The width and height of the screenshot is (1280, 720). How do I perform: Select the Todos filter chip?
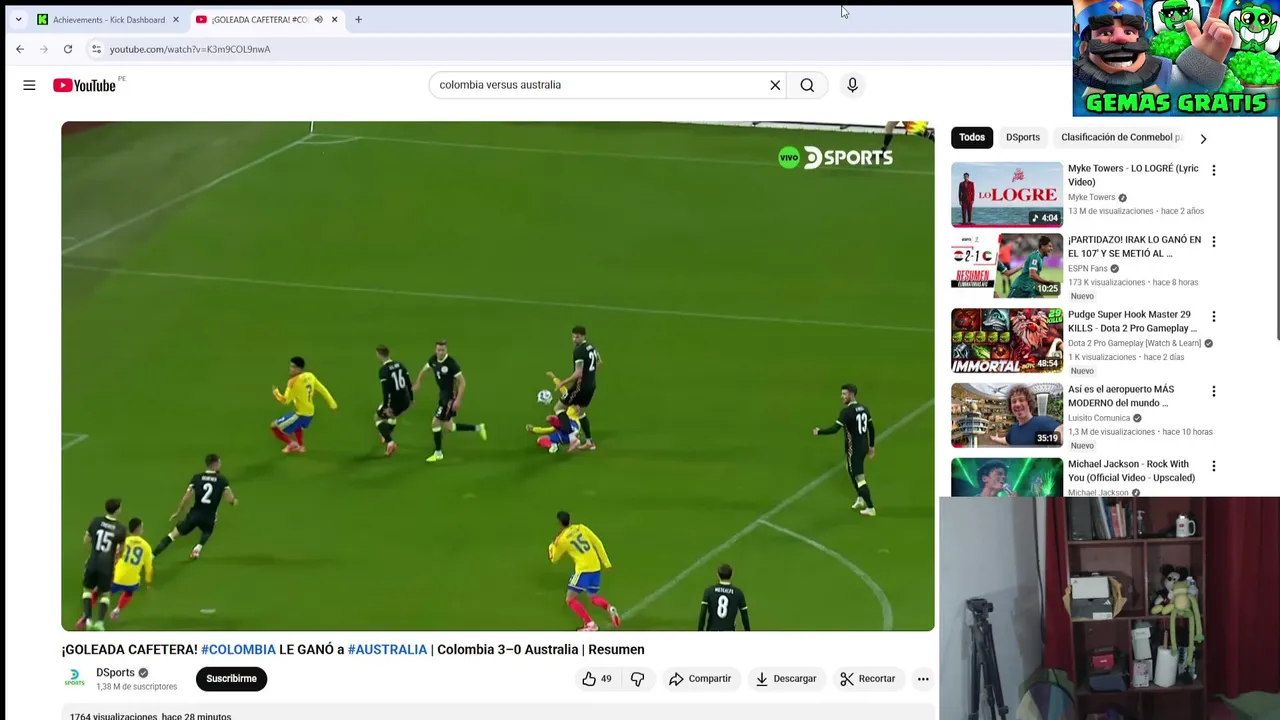[972, 137]
